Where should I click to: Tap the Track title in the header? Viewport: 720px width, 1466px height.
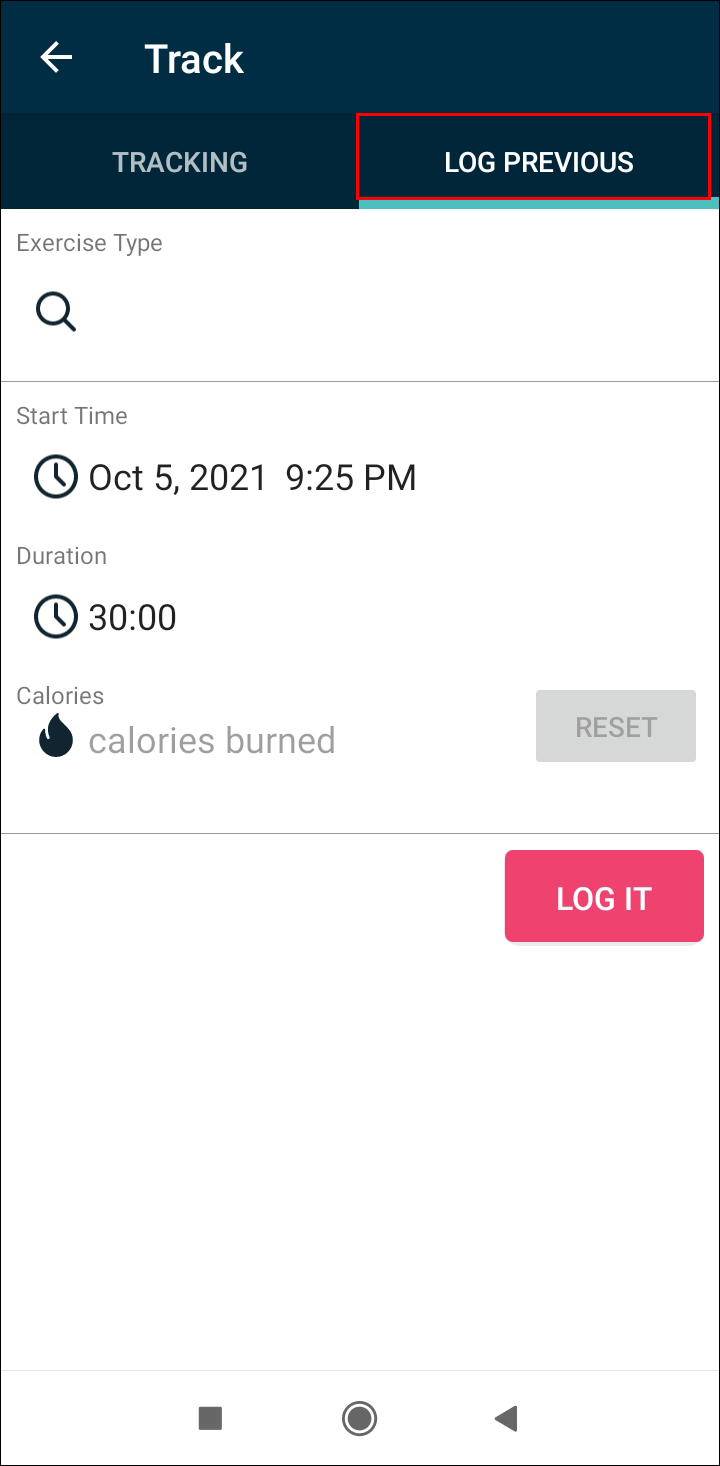click(194, 59)
